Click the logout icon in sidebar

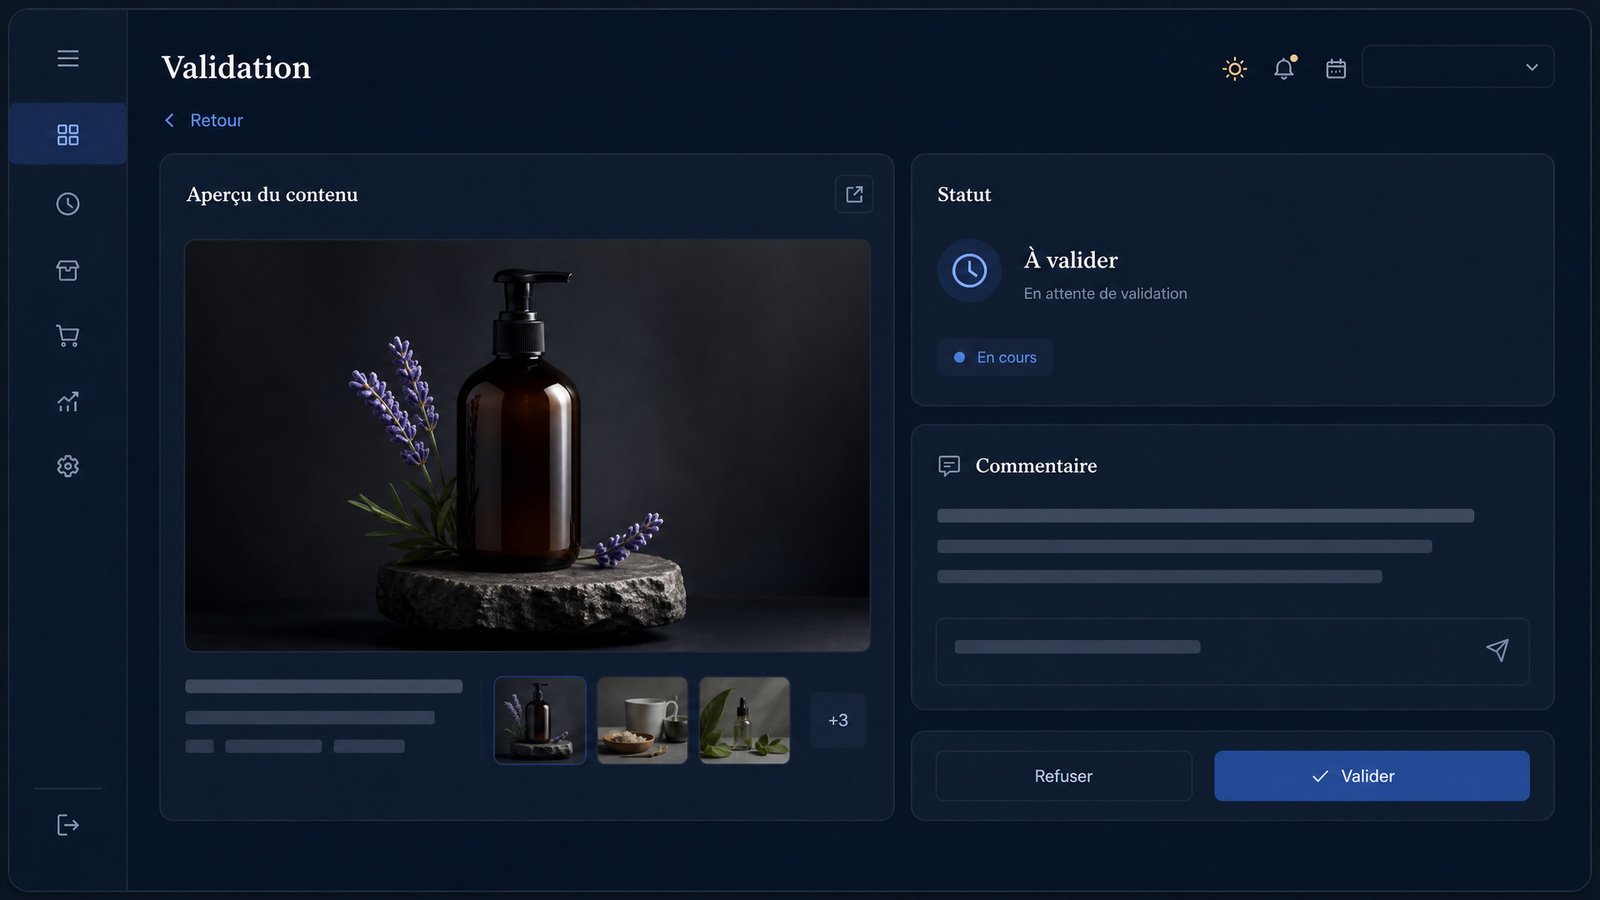(68, 825)
